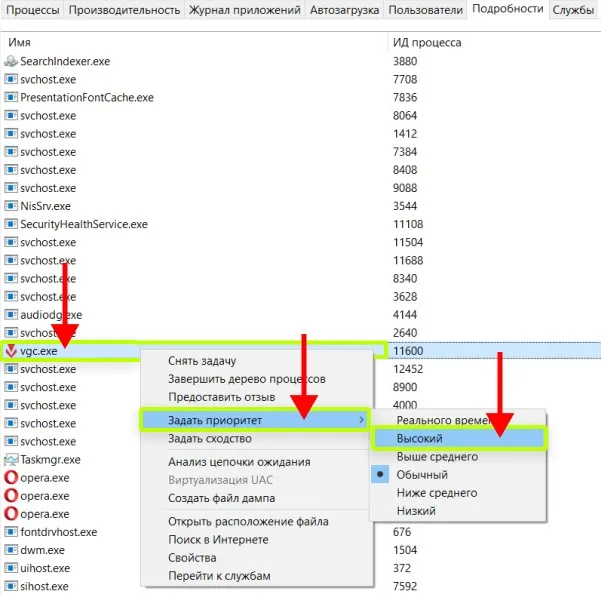Click the svchost.exe icon for PID 11688

(x=11, y=260)
